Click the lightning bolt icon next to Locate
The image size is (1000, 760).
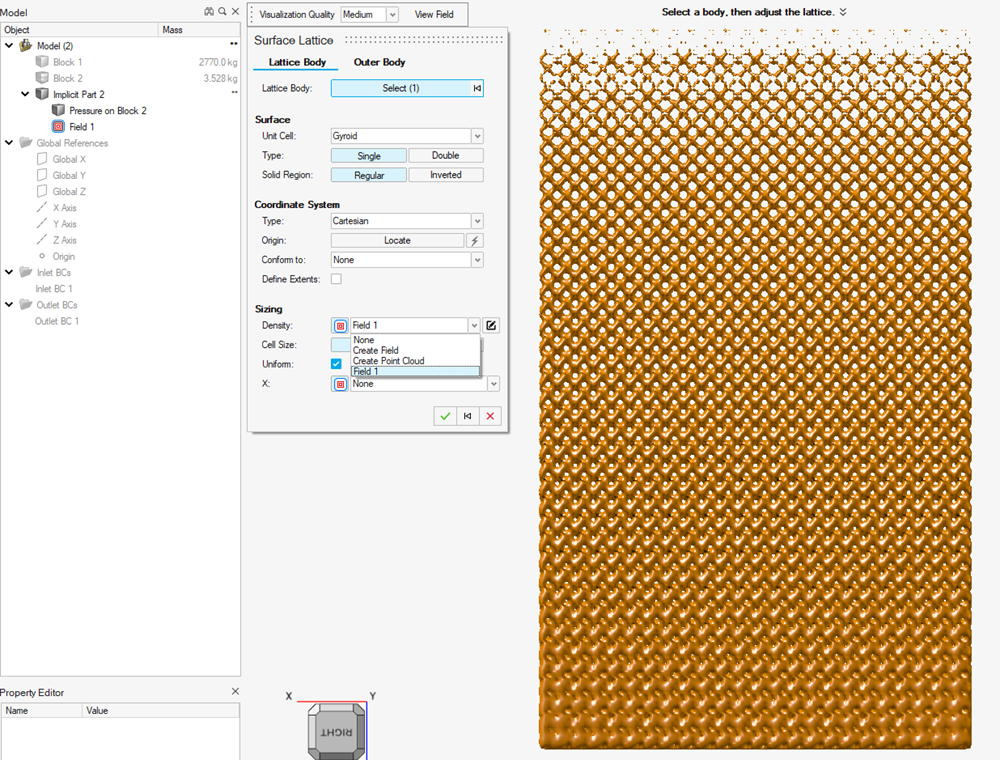pos(476,241)
